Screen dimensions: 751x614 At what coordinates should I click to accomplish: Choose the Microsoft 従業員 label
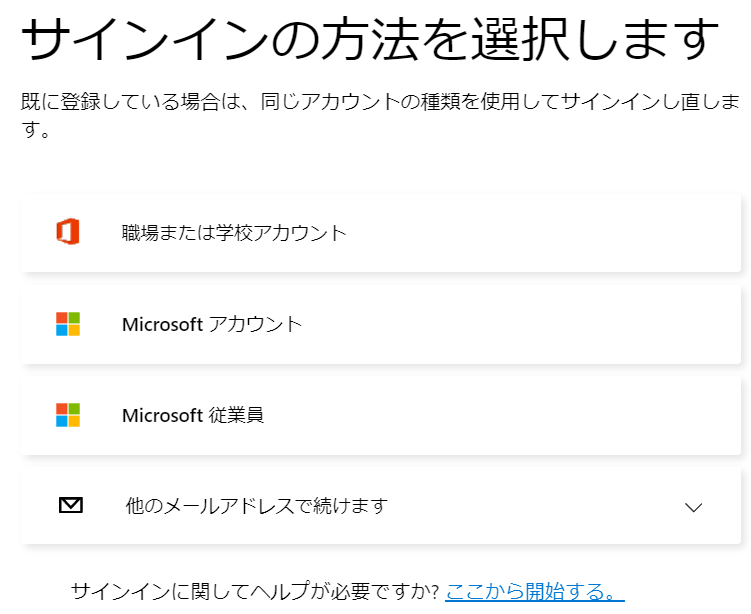[x=193, y=415]
